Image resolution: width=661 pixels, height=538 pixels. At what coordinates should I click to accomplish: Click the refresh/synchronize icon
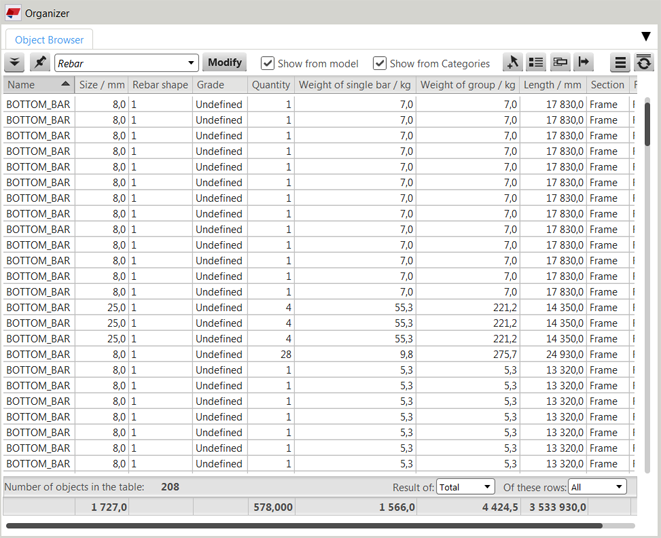644,63
